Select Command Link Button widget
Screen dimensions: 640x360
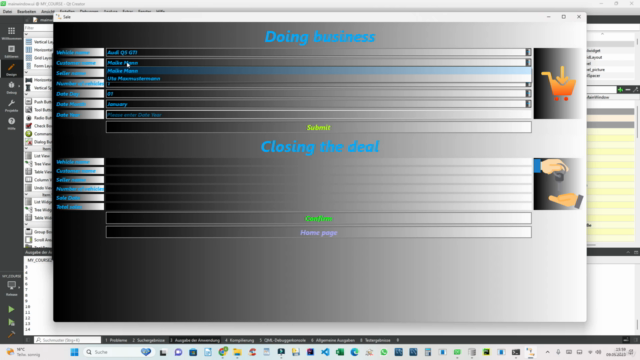point(39,134)
